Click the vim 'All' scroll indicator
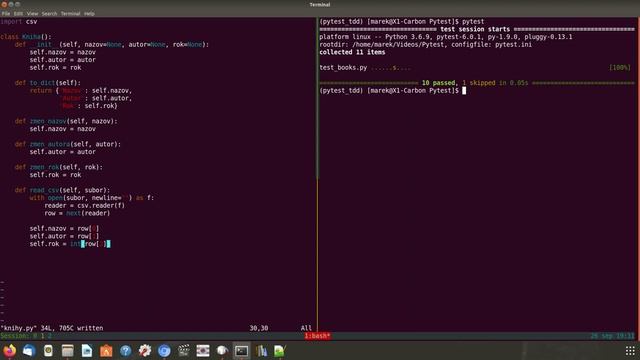This screenshot has height=360, width=640. pyautogui.click(x=306, y=328)
